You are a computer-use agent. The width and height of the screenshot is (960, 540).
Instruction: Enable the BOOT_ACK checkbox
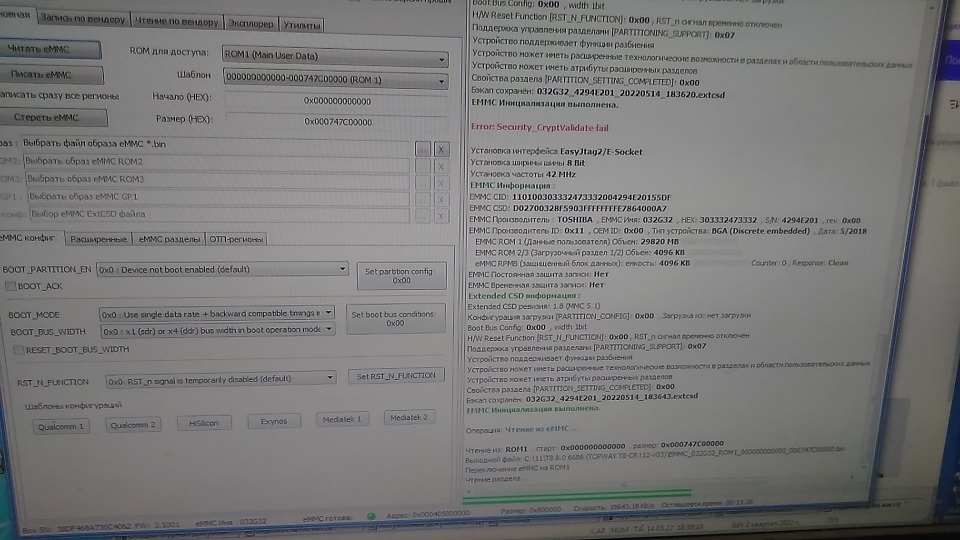click(10, 286)
